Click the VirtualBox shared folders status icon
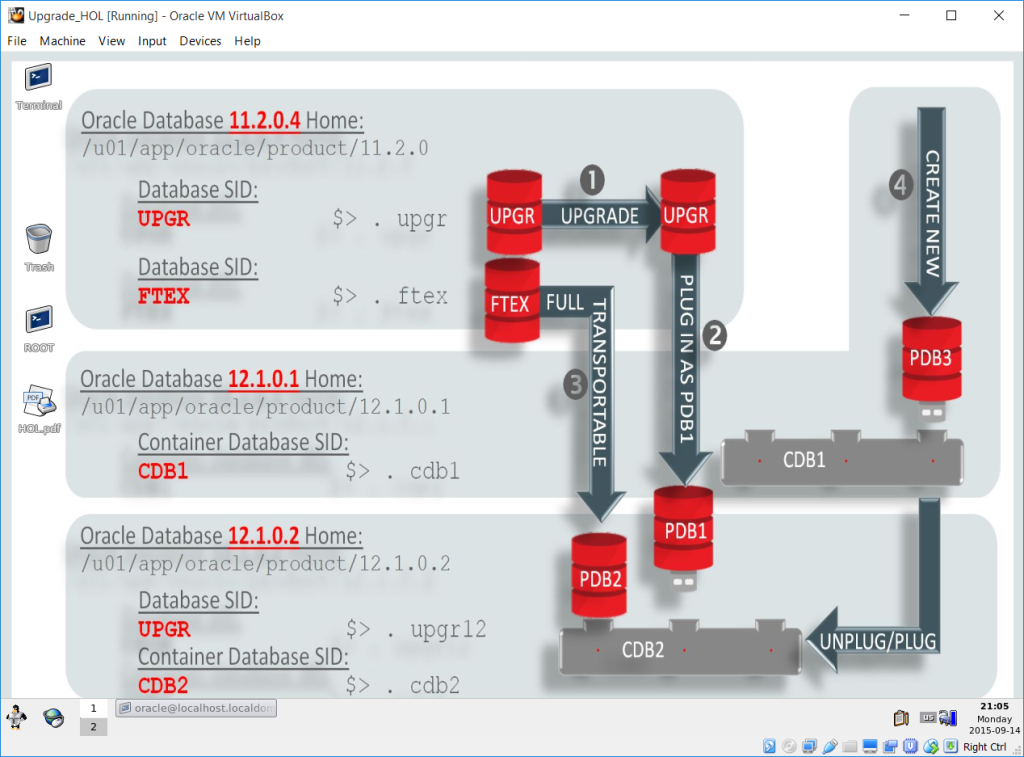The height and width of the screenshot is (757, 1024). click(850, 747)
